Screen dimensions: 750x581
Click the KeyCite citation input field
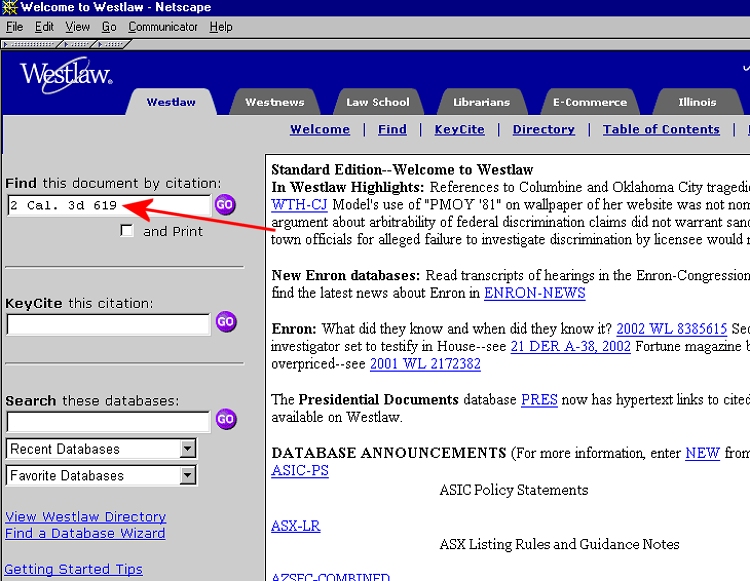[x=109, y=324]
